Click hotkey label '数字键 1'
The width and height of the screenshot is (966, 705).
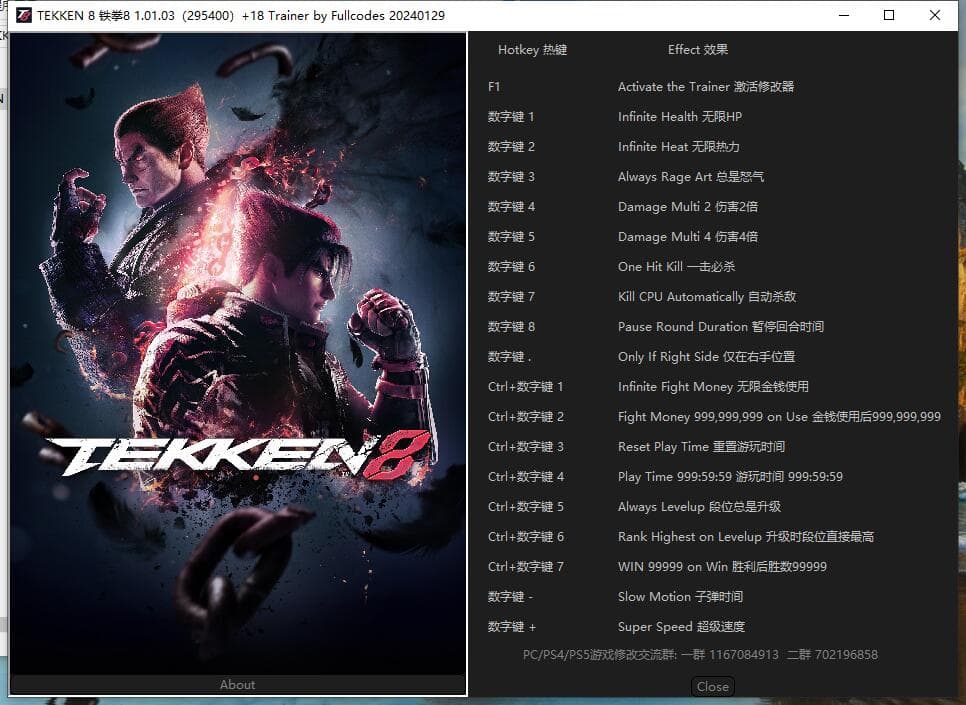coord(511,116)
